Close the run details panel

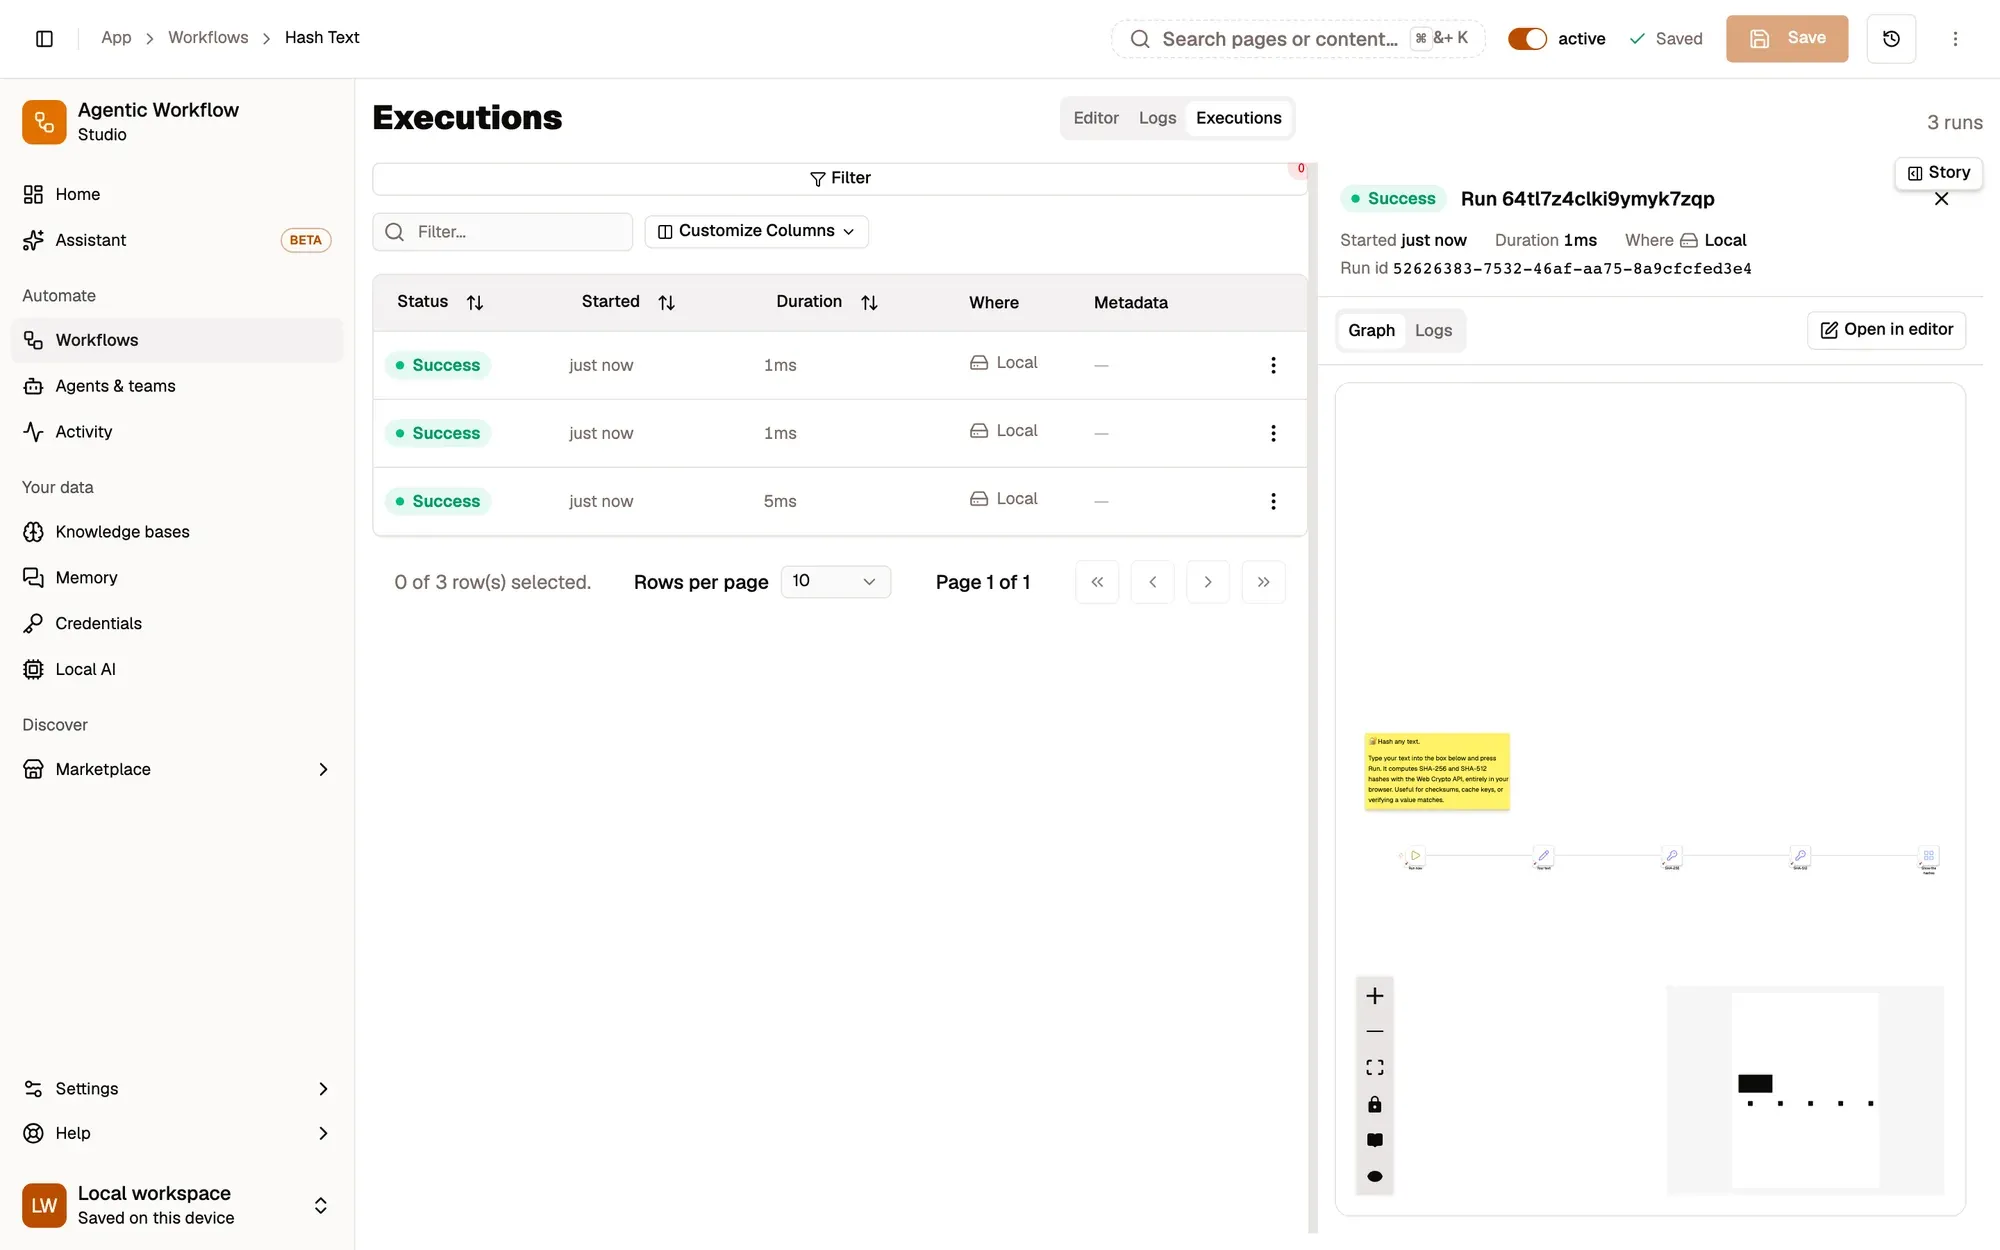click(1941, 199)
